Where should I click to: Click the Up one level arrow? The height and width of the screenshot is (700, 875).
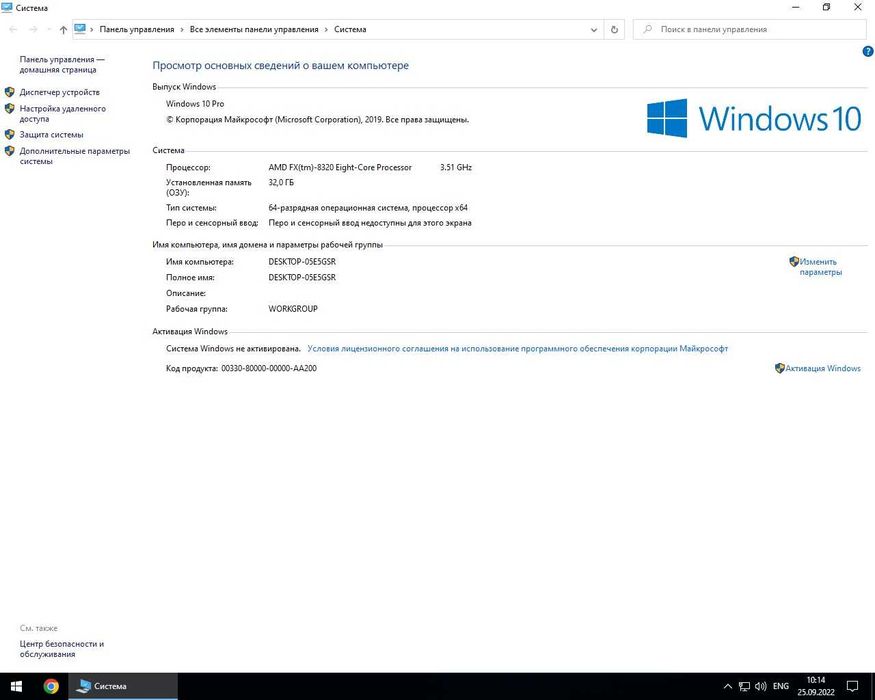click(x=63, y=30)
